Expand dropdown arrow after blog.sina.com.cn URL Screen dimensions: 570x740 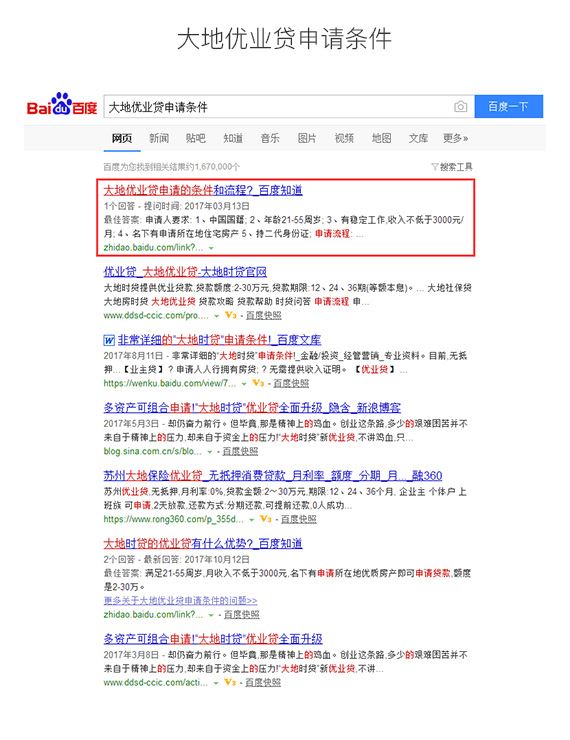210,452
